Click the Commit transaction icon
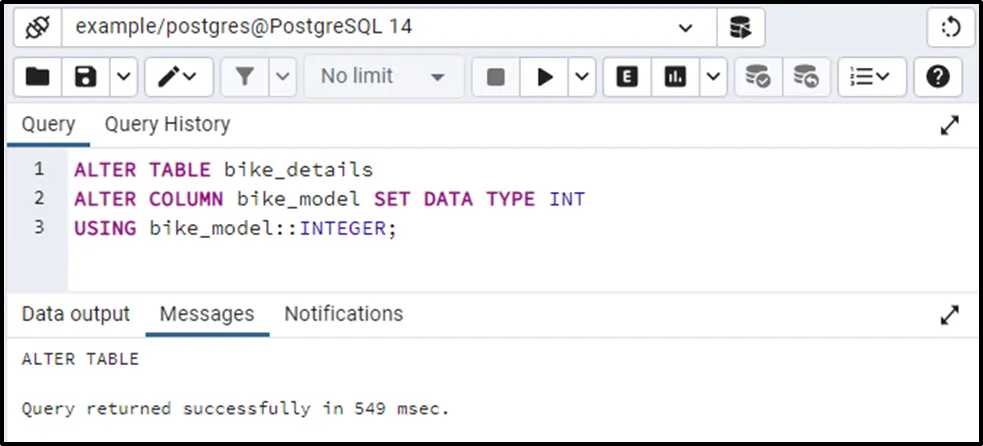Viewport: 983px width, 446px height. coord(757,76)
